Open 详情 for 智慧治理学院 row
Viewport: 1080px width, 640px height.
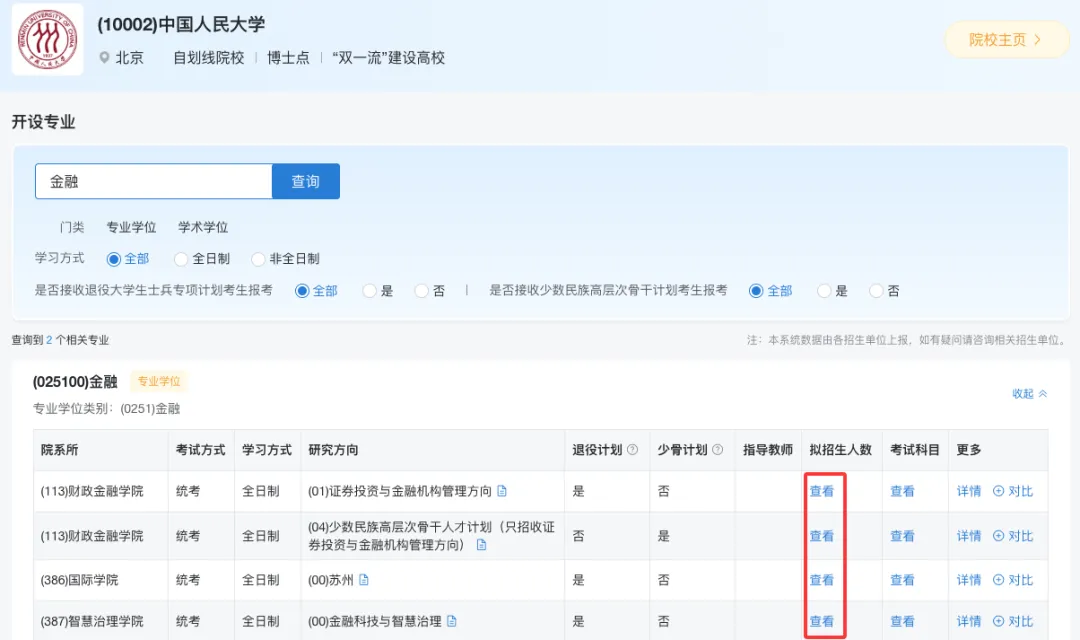coord(968,621)
